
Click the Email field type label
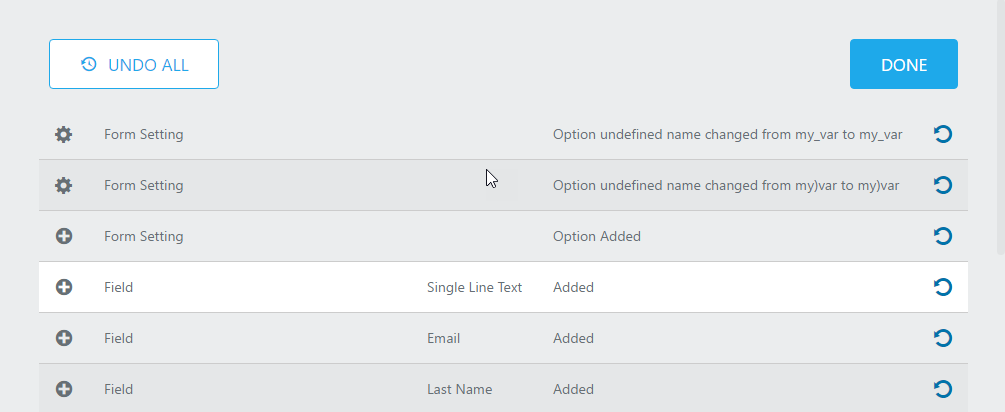point(444,338)
